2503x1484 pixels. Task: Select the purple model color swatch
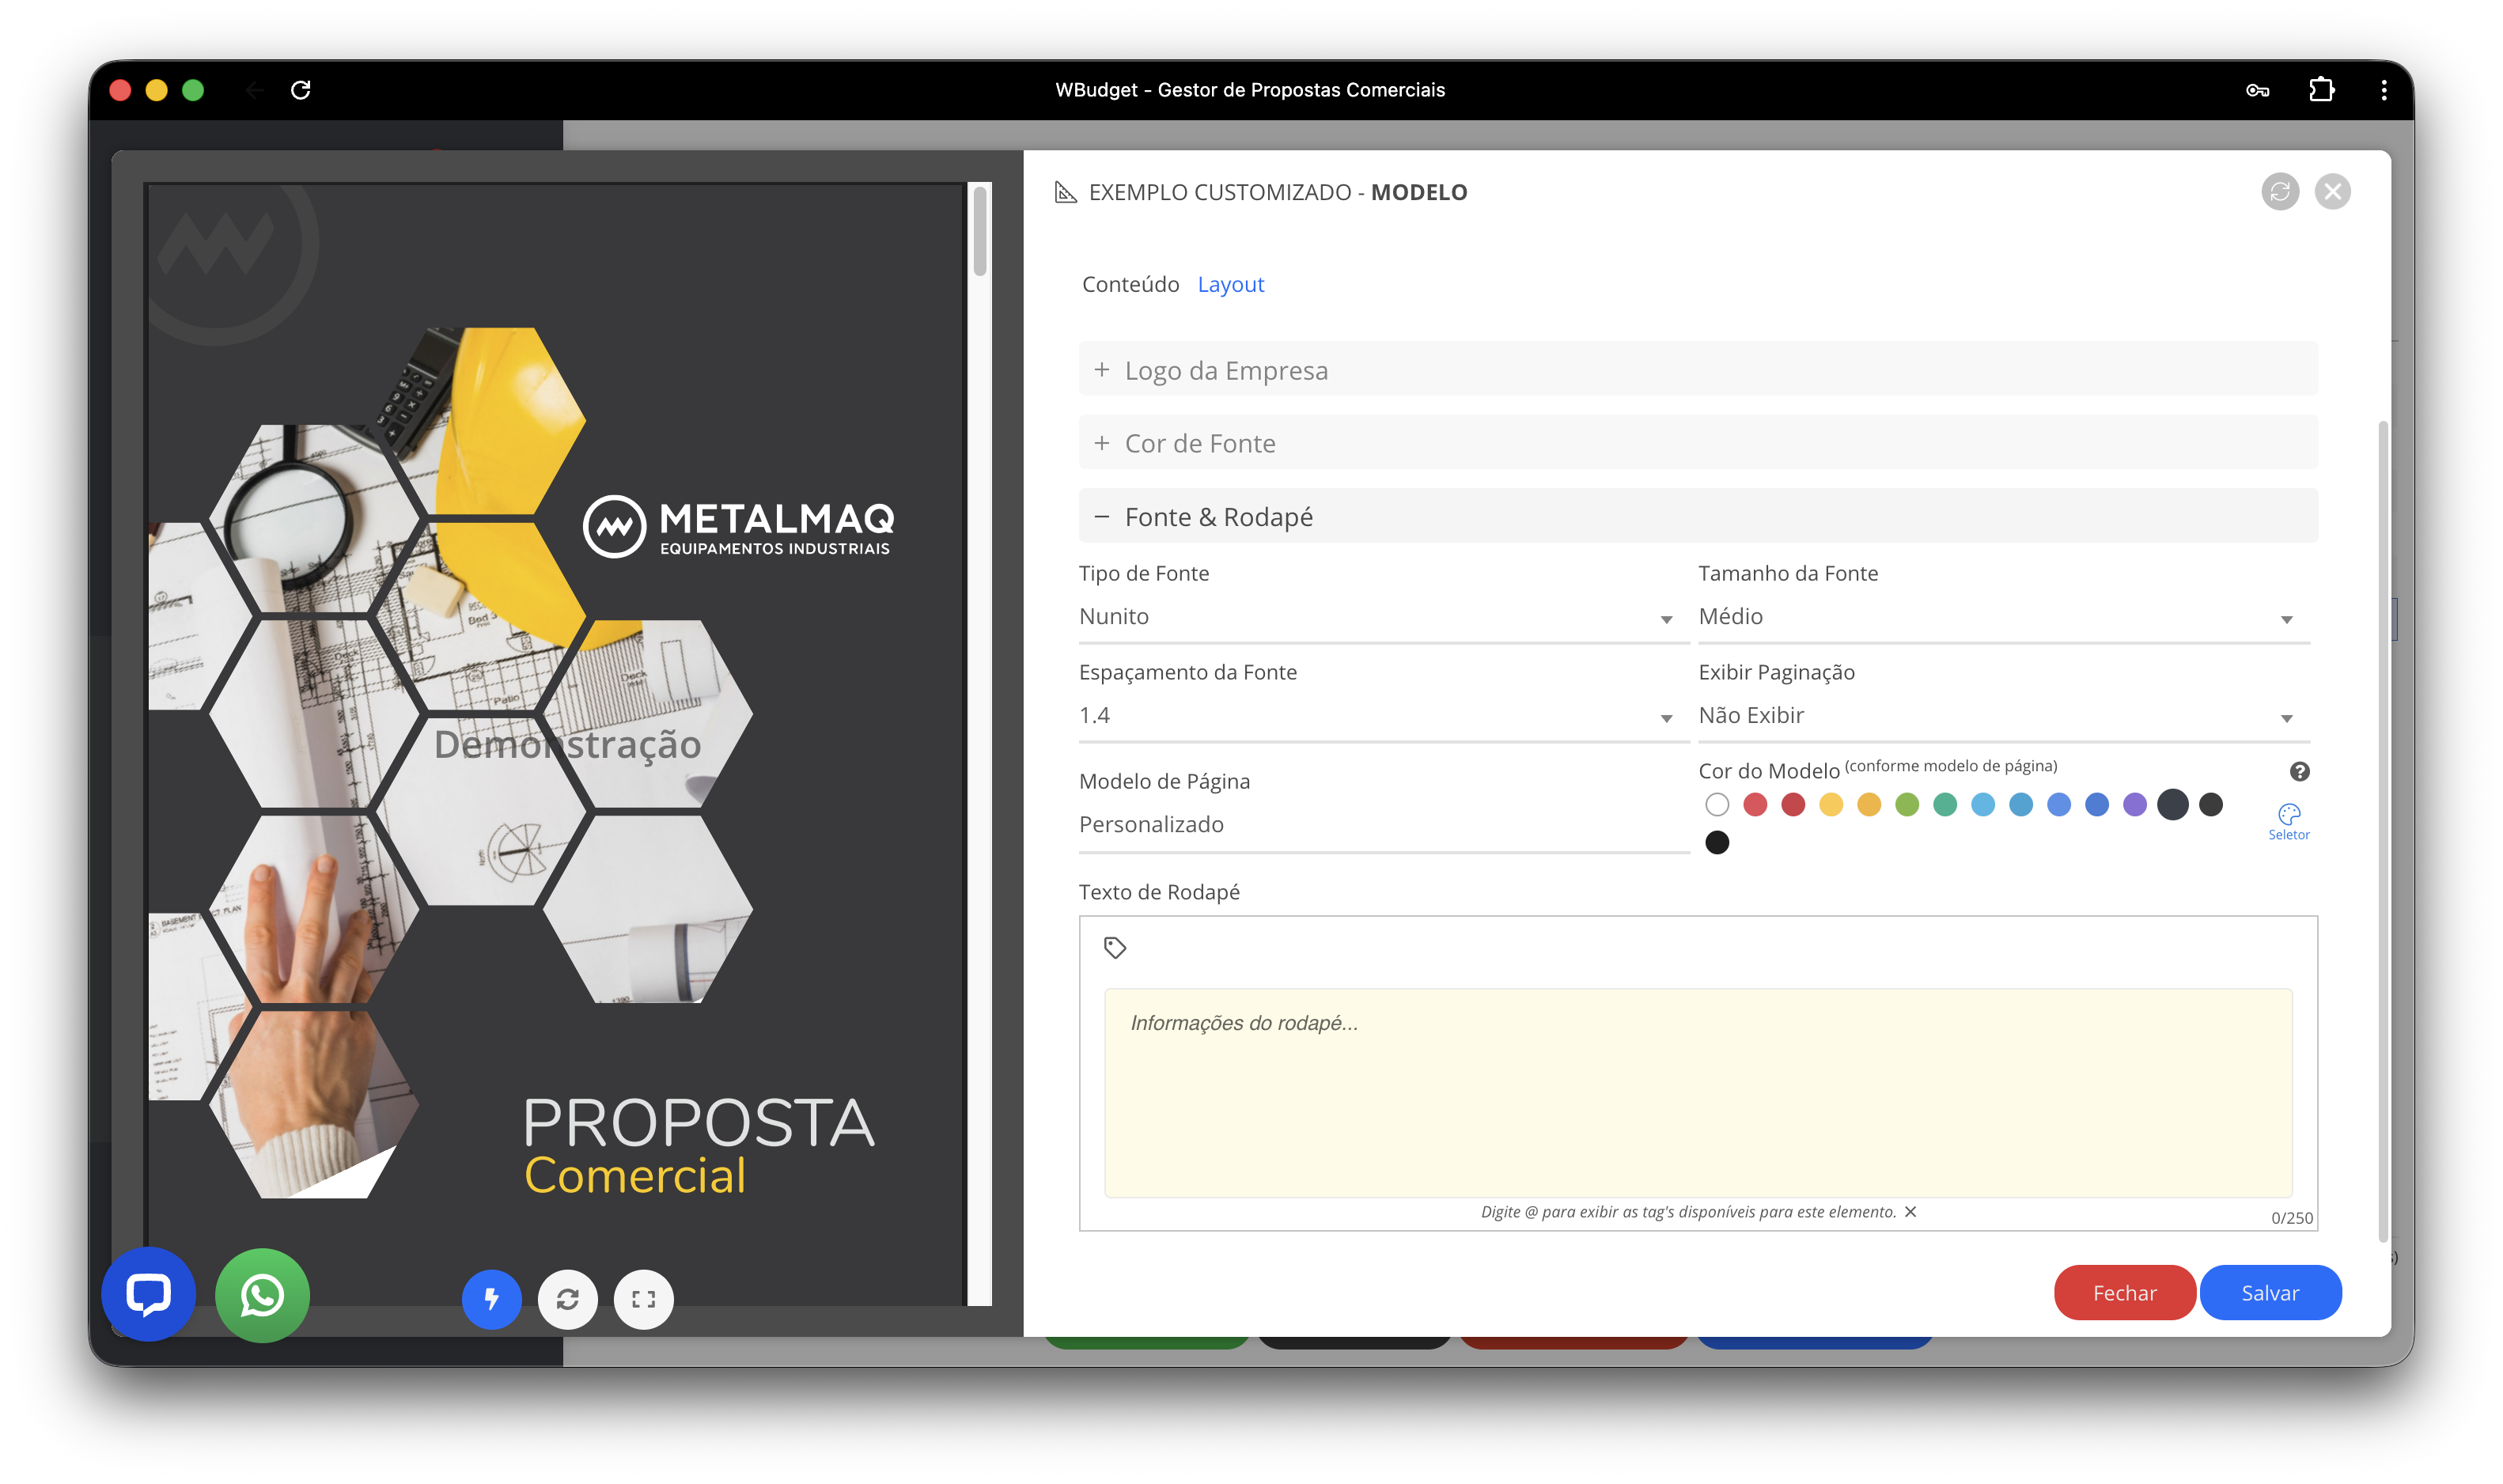pos(2134,804)
